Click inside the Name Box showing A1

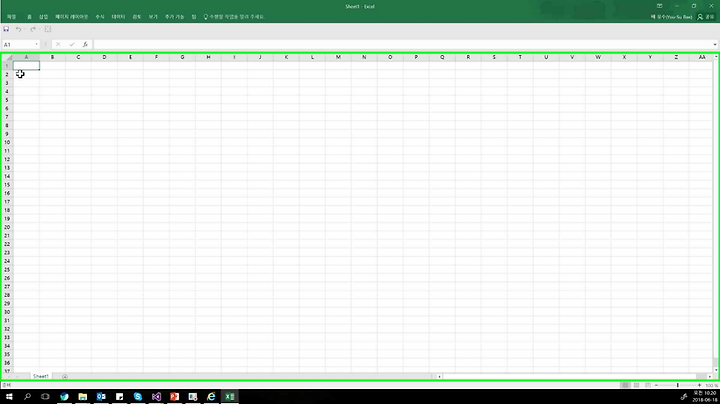pos(18,45)
